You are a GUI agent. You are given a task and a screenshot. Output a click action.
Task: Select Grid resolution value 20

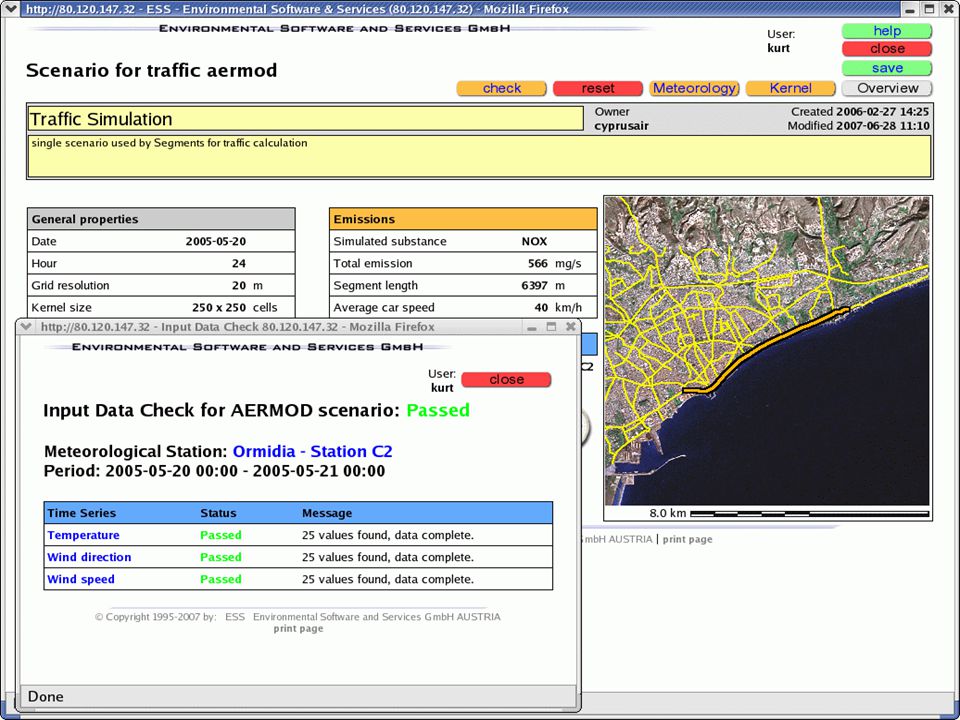coord(239,285)
